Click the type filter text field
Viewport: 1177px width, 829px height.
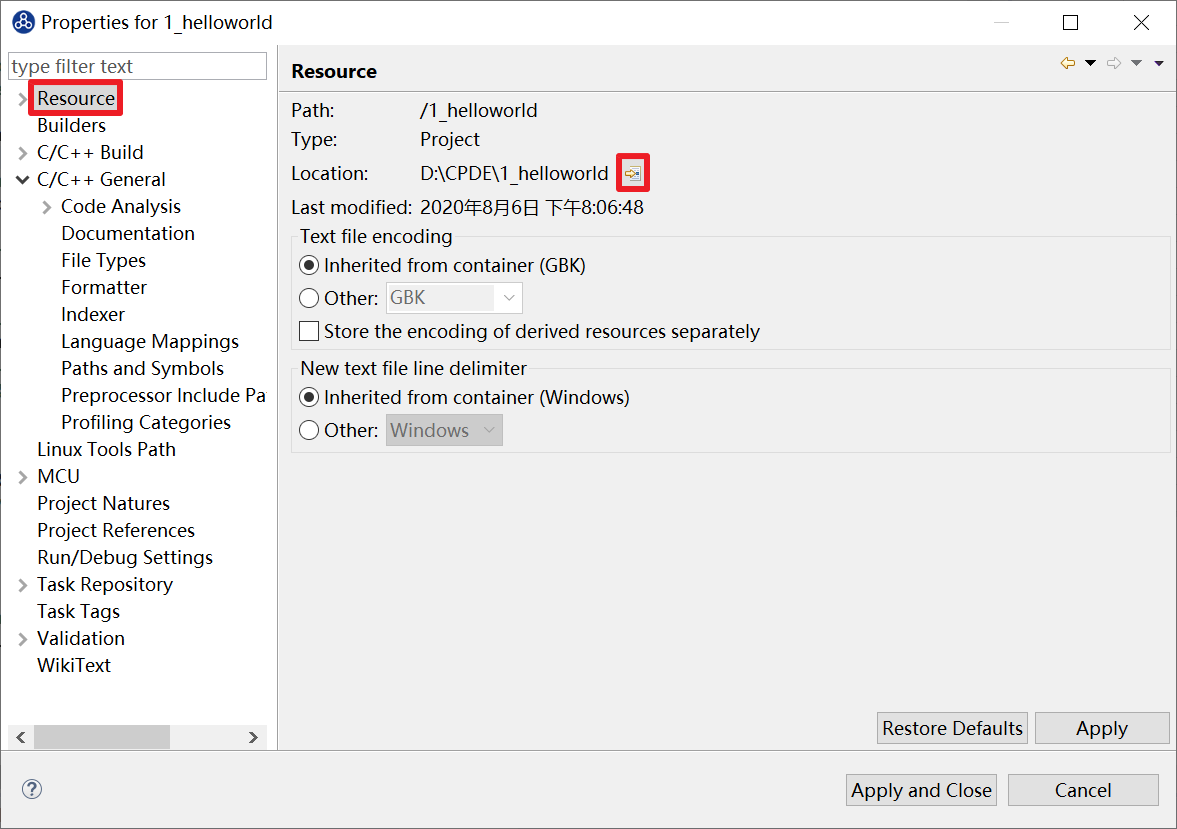pos(137,67)
